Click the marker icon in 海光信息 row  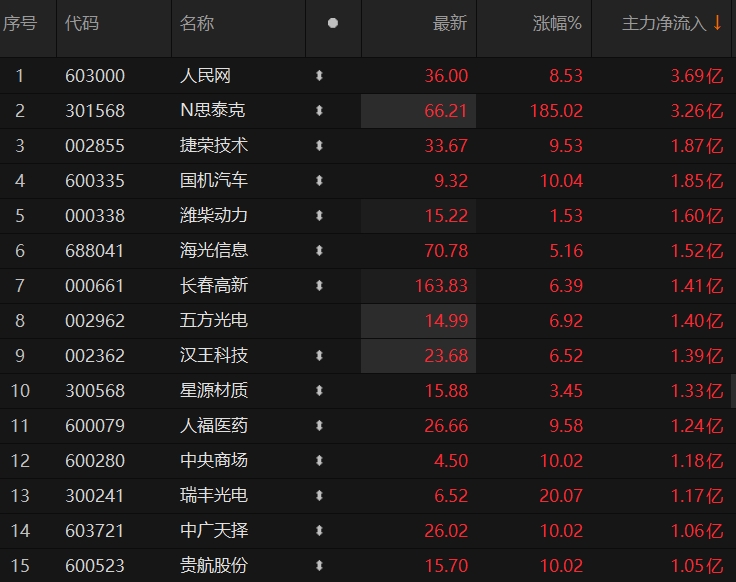319,251
